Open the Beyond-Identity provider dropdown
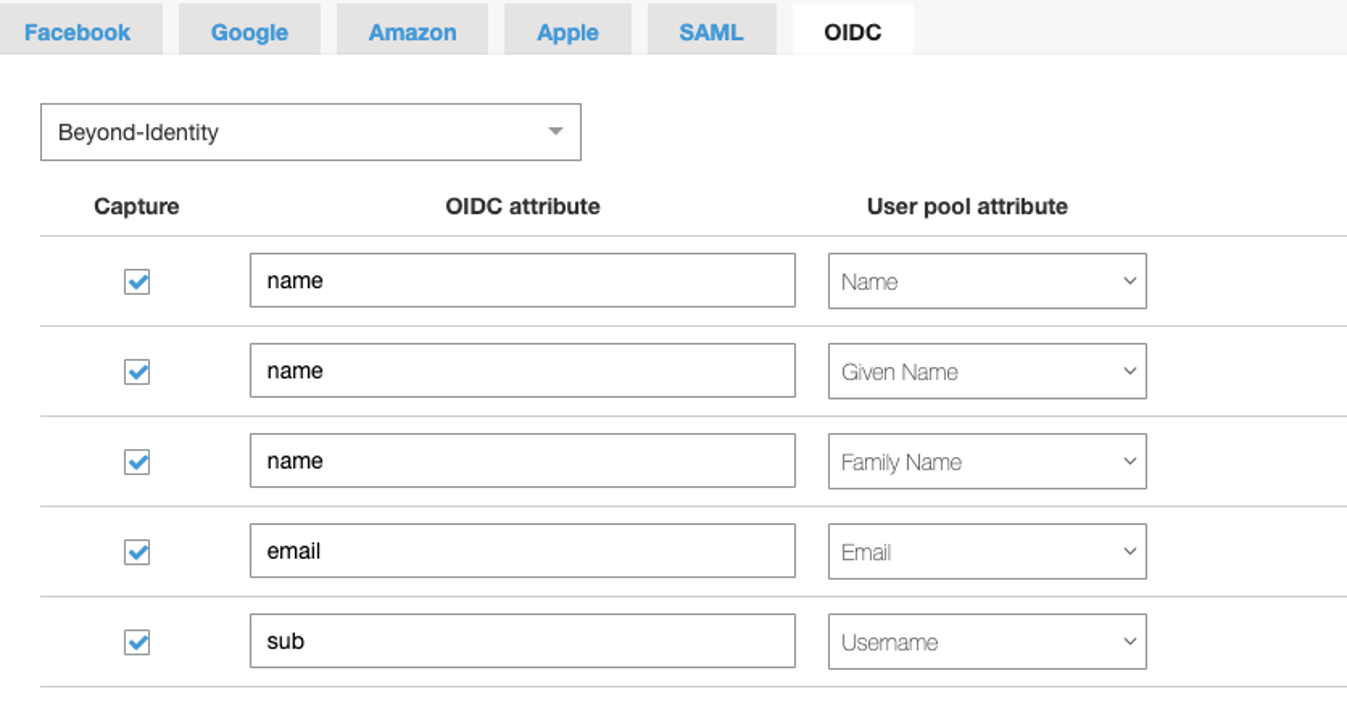 (x=310, y=132)
